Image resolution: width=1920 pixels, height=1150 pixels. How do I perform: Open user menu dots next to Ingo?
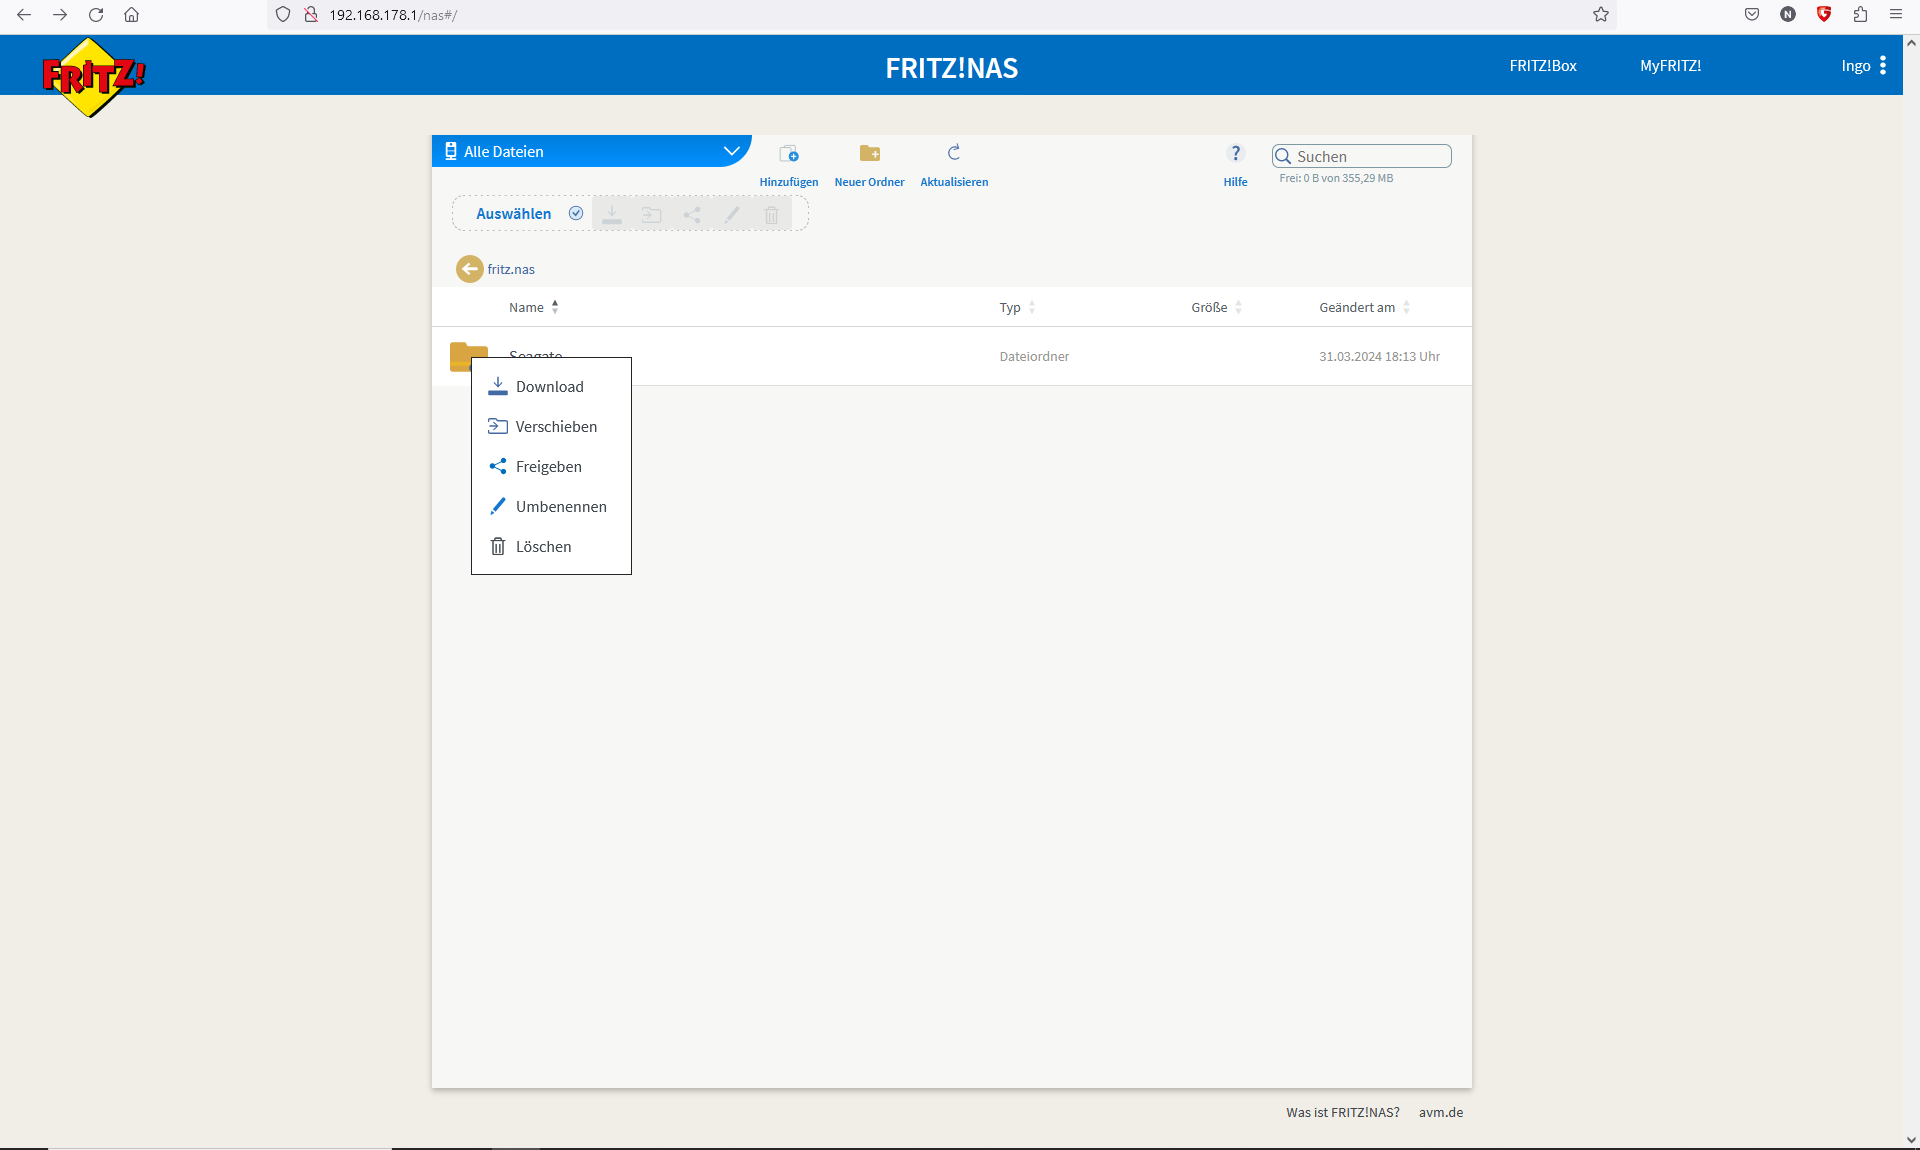[1883, 66]
